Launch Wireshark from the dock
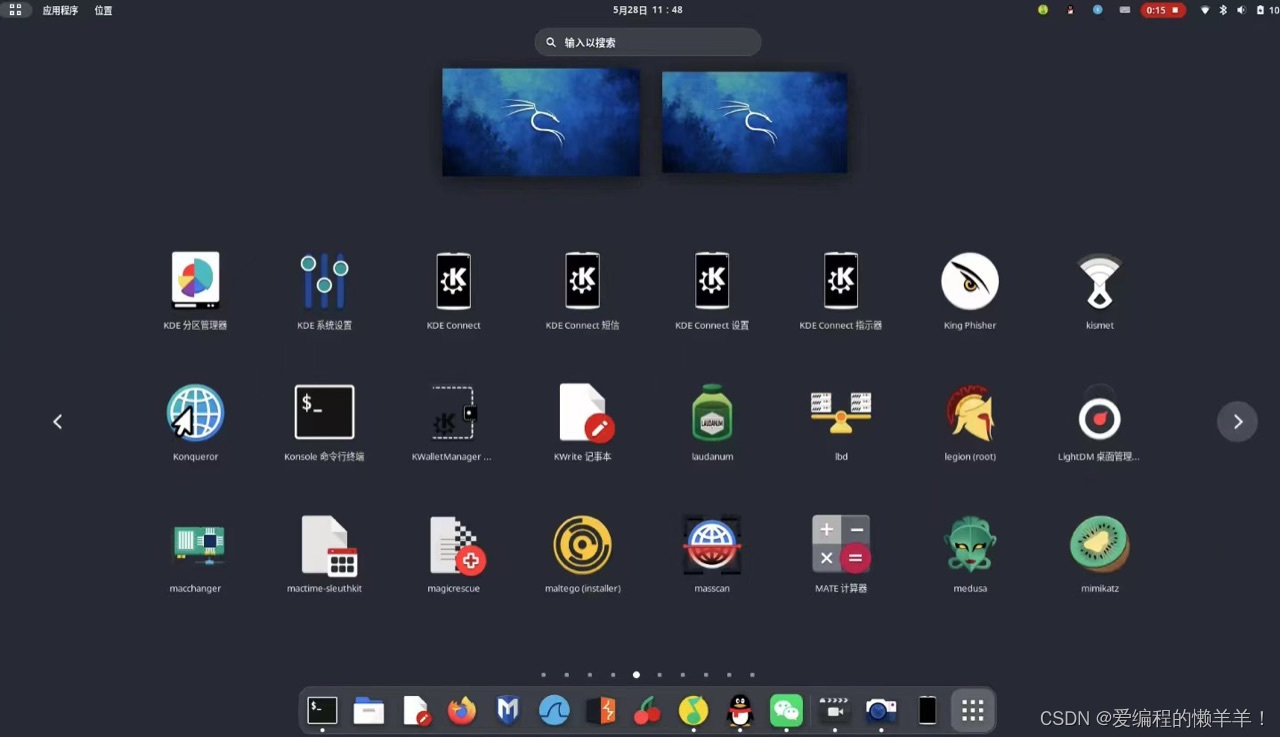This screenshot has width=1280, height=738. (x=554, y=710)
